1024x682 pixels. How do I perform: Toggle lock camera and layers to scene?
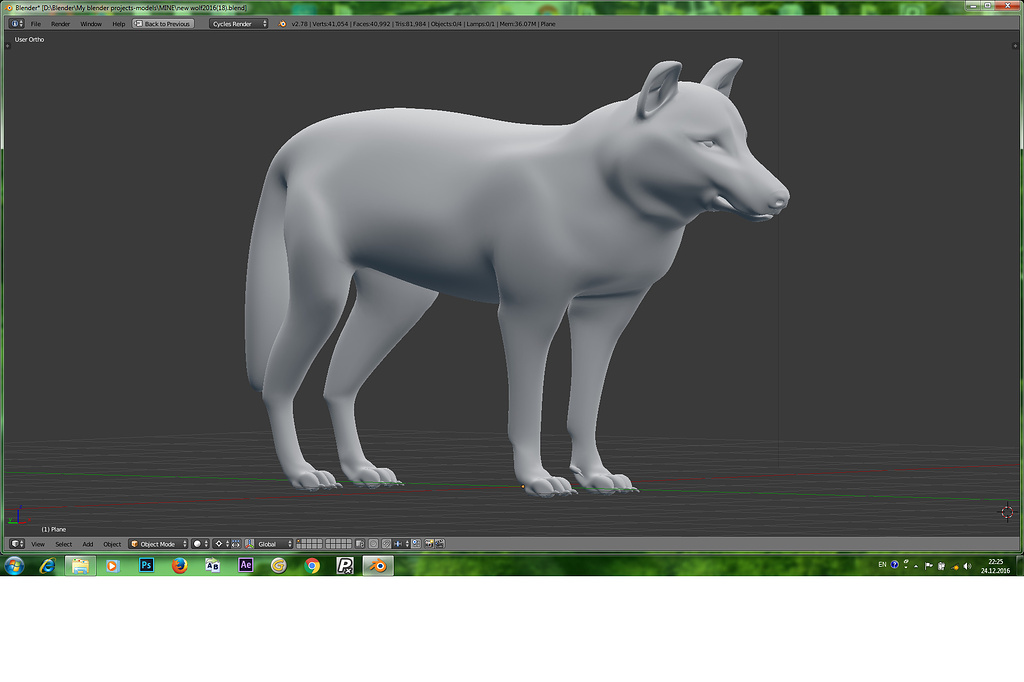point(360,544)
